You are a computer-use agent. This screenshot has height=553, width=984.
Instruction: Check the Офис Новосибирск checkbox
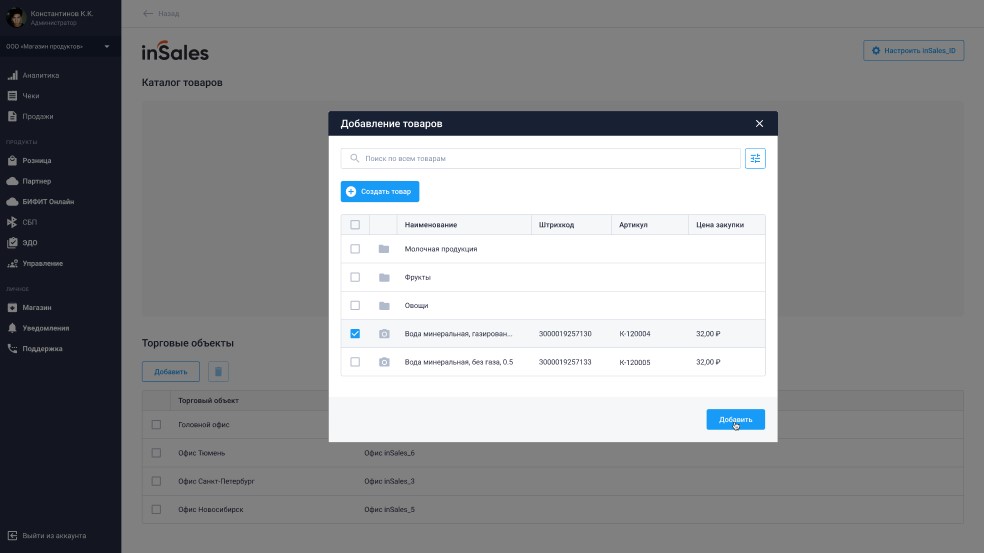pos(156,510)
